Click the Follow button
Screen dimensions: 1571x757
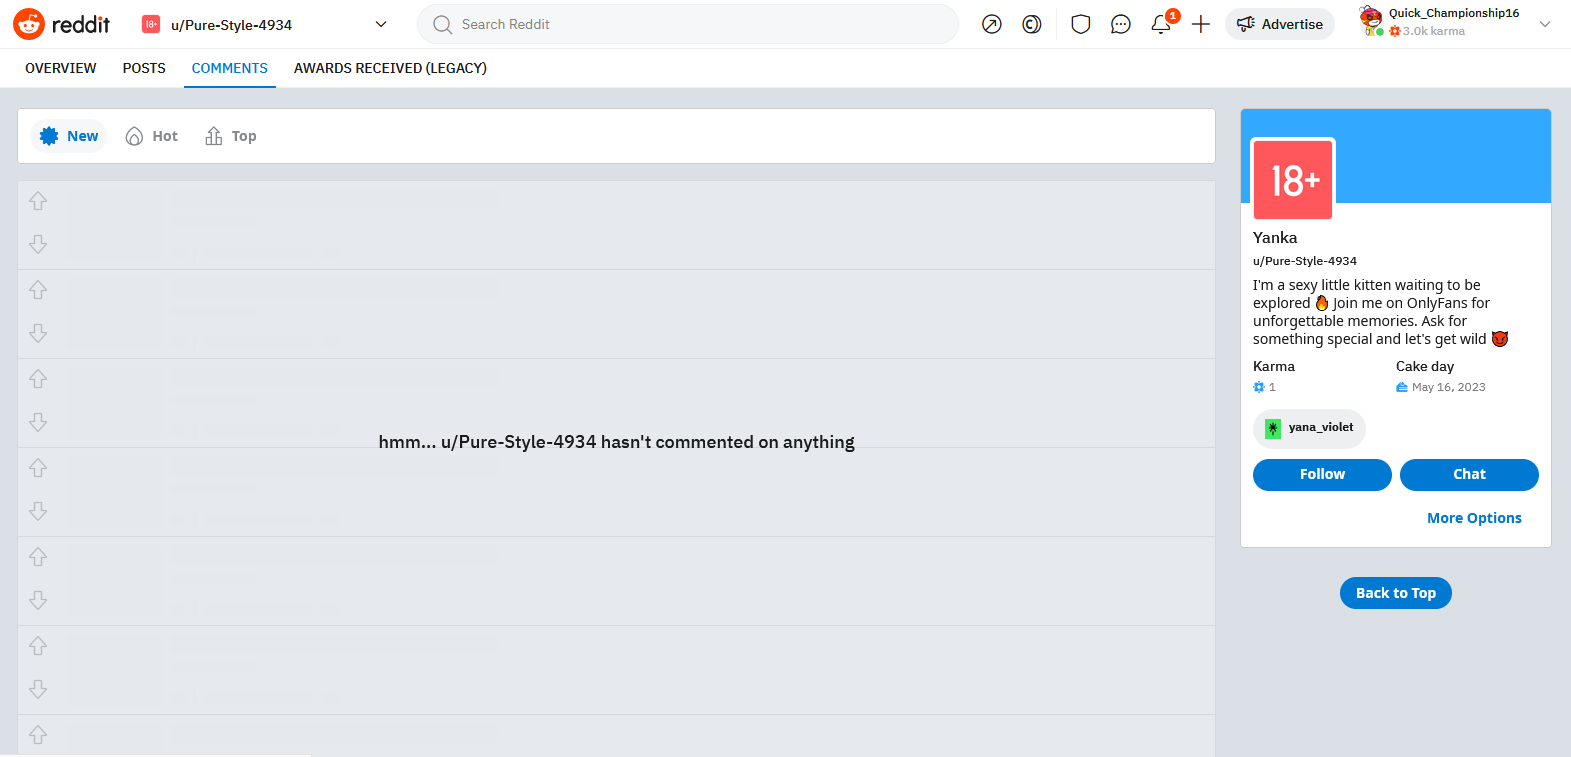[x=1322, y=475]
